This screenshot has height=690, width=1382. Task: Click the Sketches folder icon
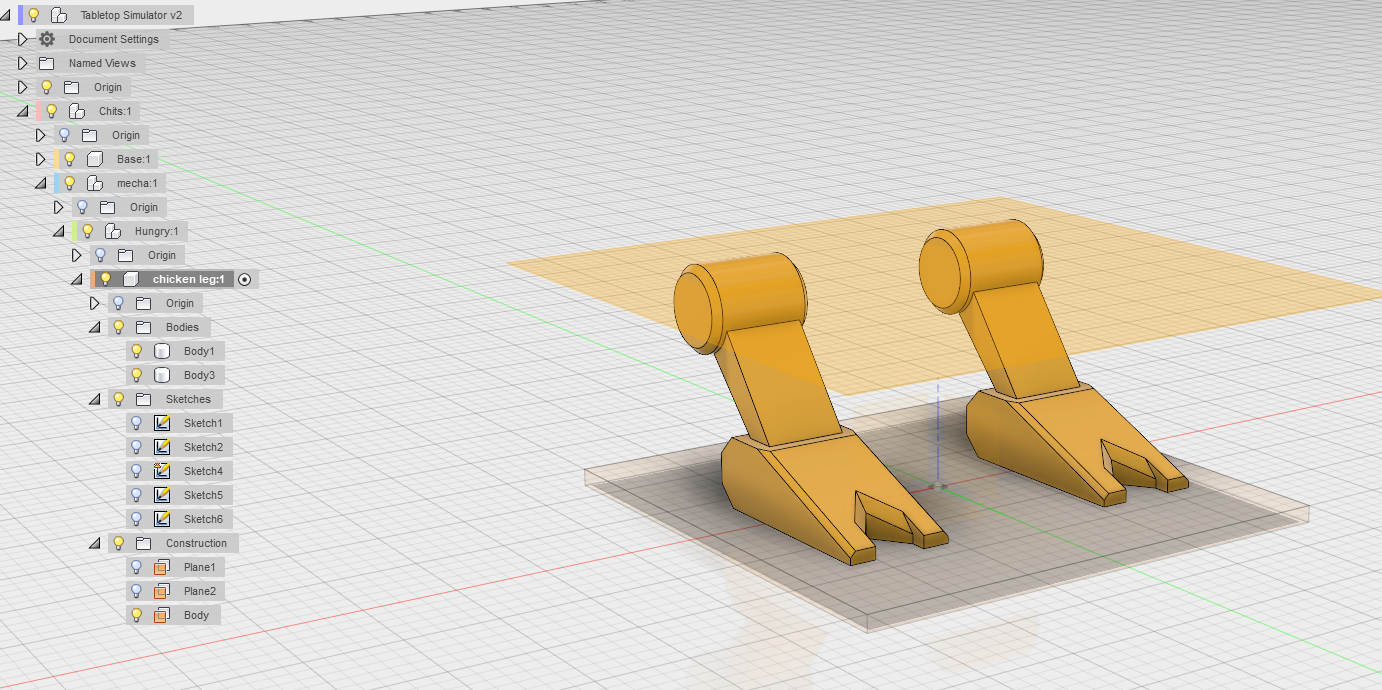pos(143,399)
